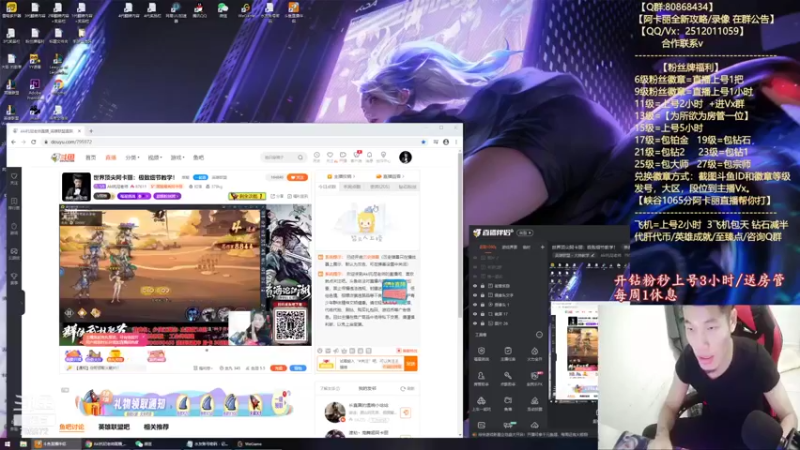Open the 直播 nav item
This screenshot has height=450, width=800.
click(111, 158)
